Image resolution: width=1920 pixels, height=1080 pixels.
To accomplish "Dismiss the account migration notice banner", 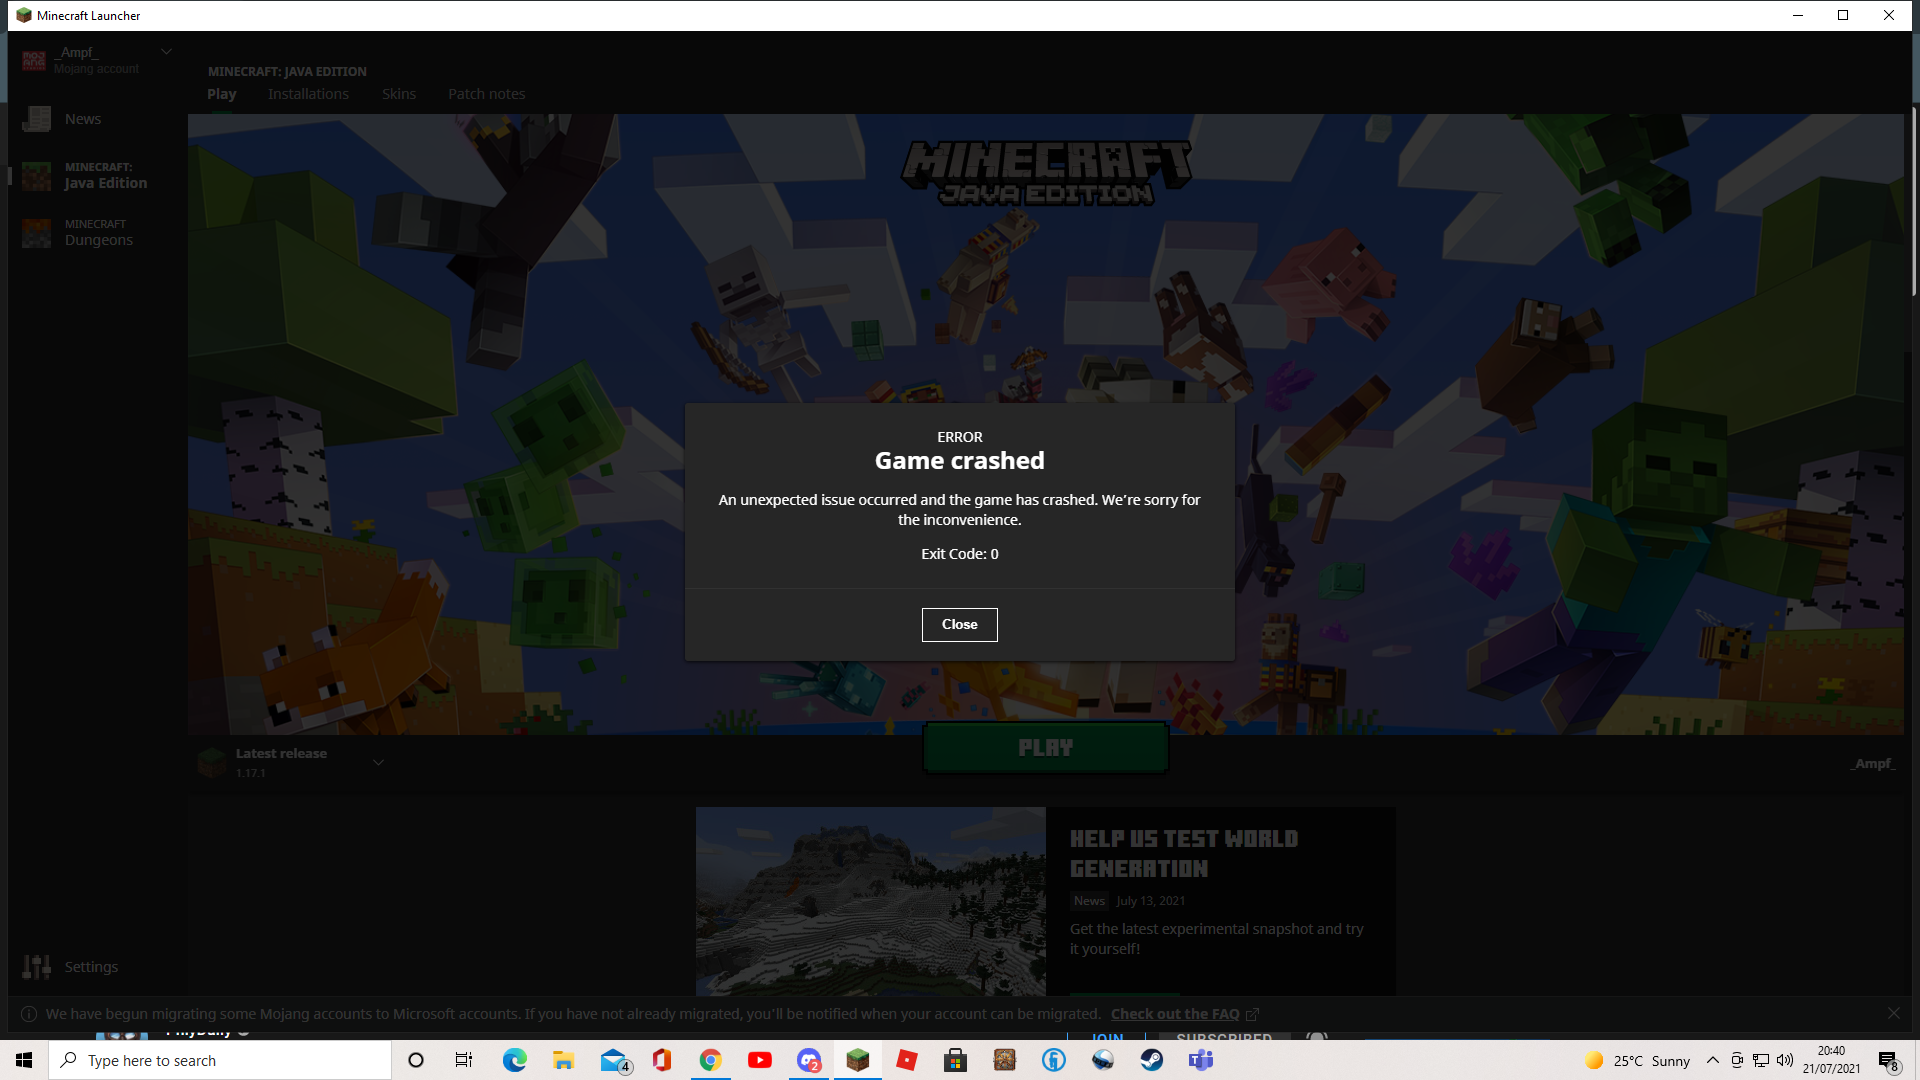I will coord(1894,1013).
